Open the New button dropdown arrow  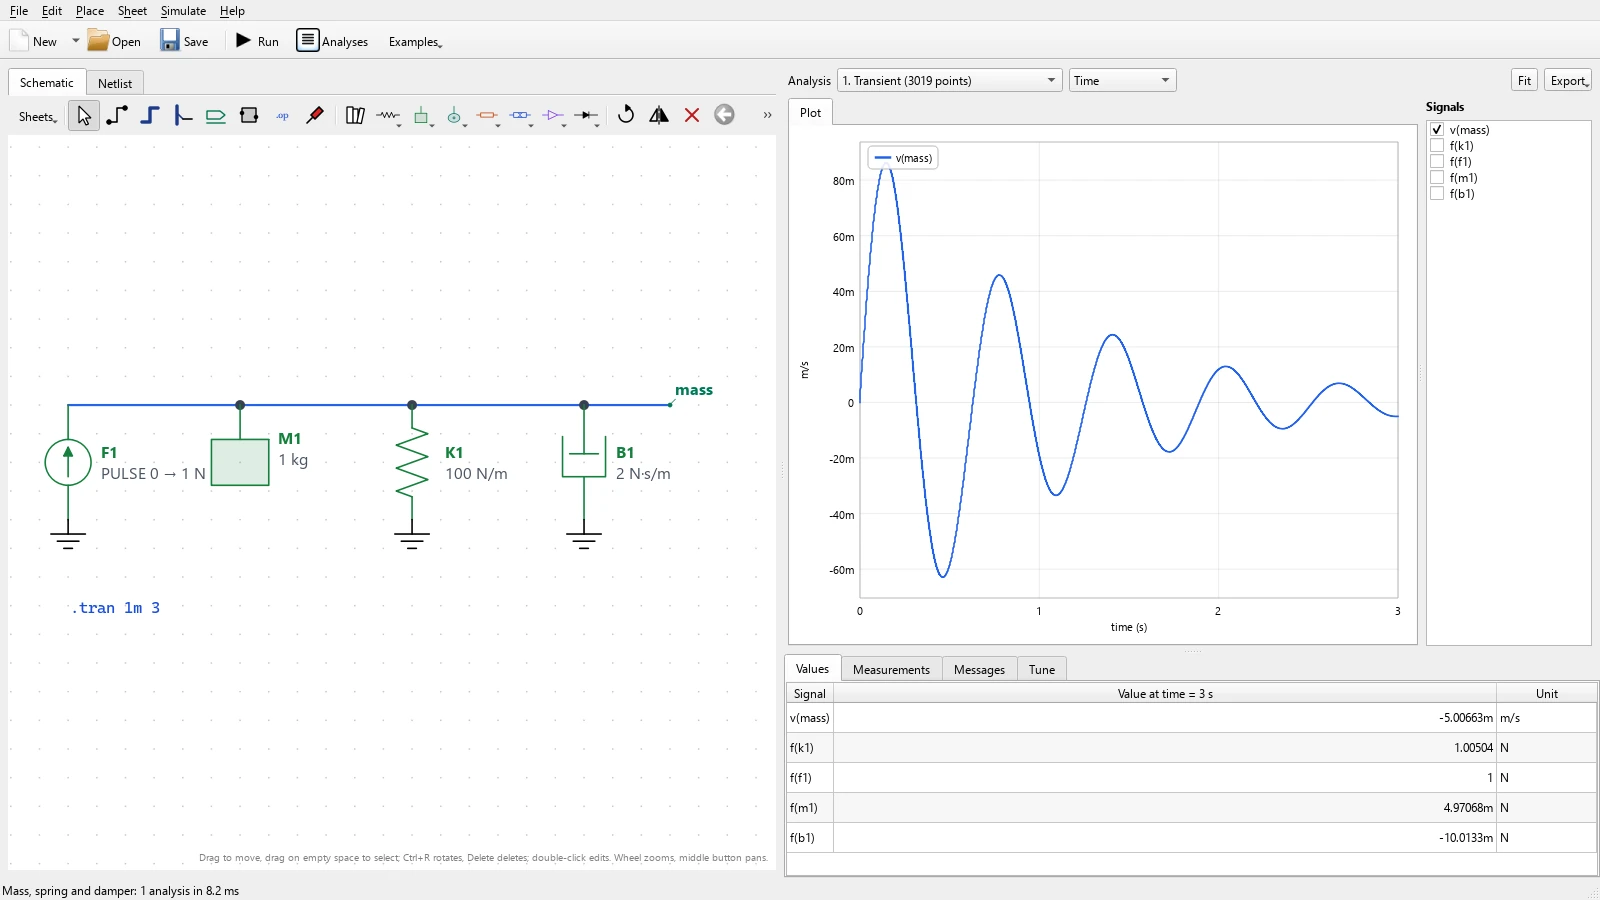75,41
